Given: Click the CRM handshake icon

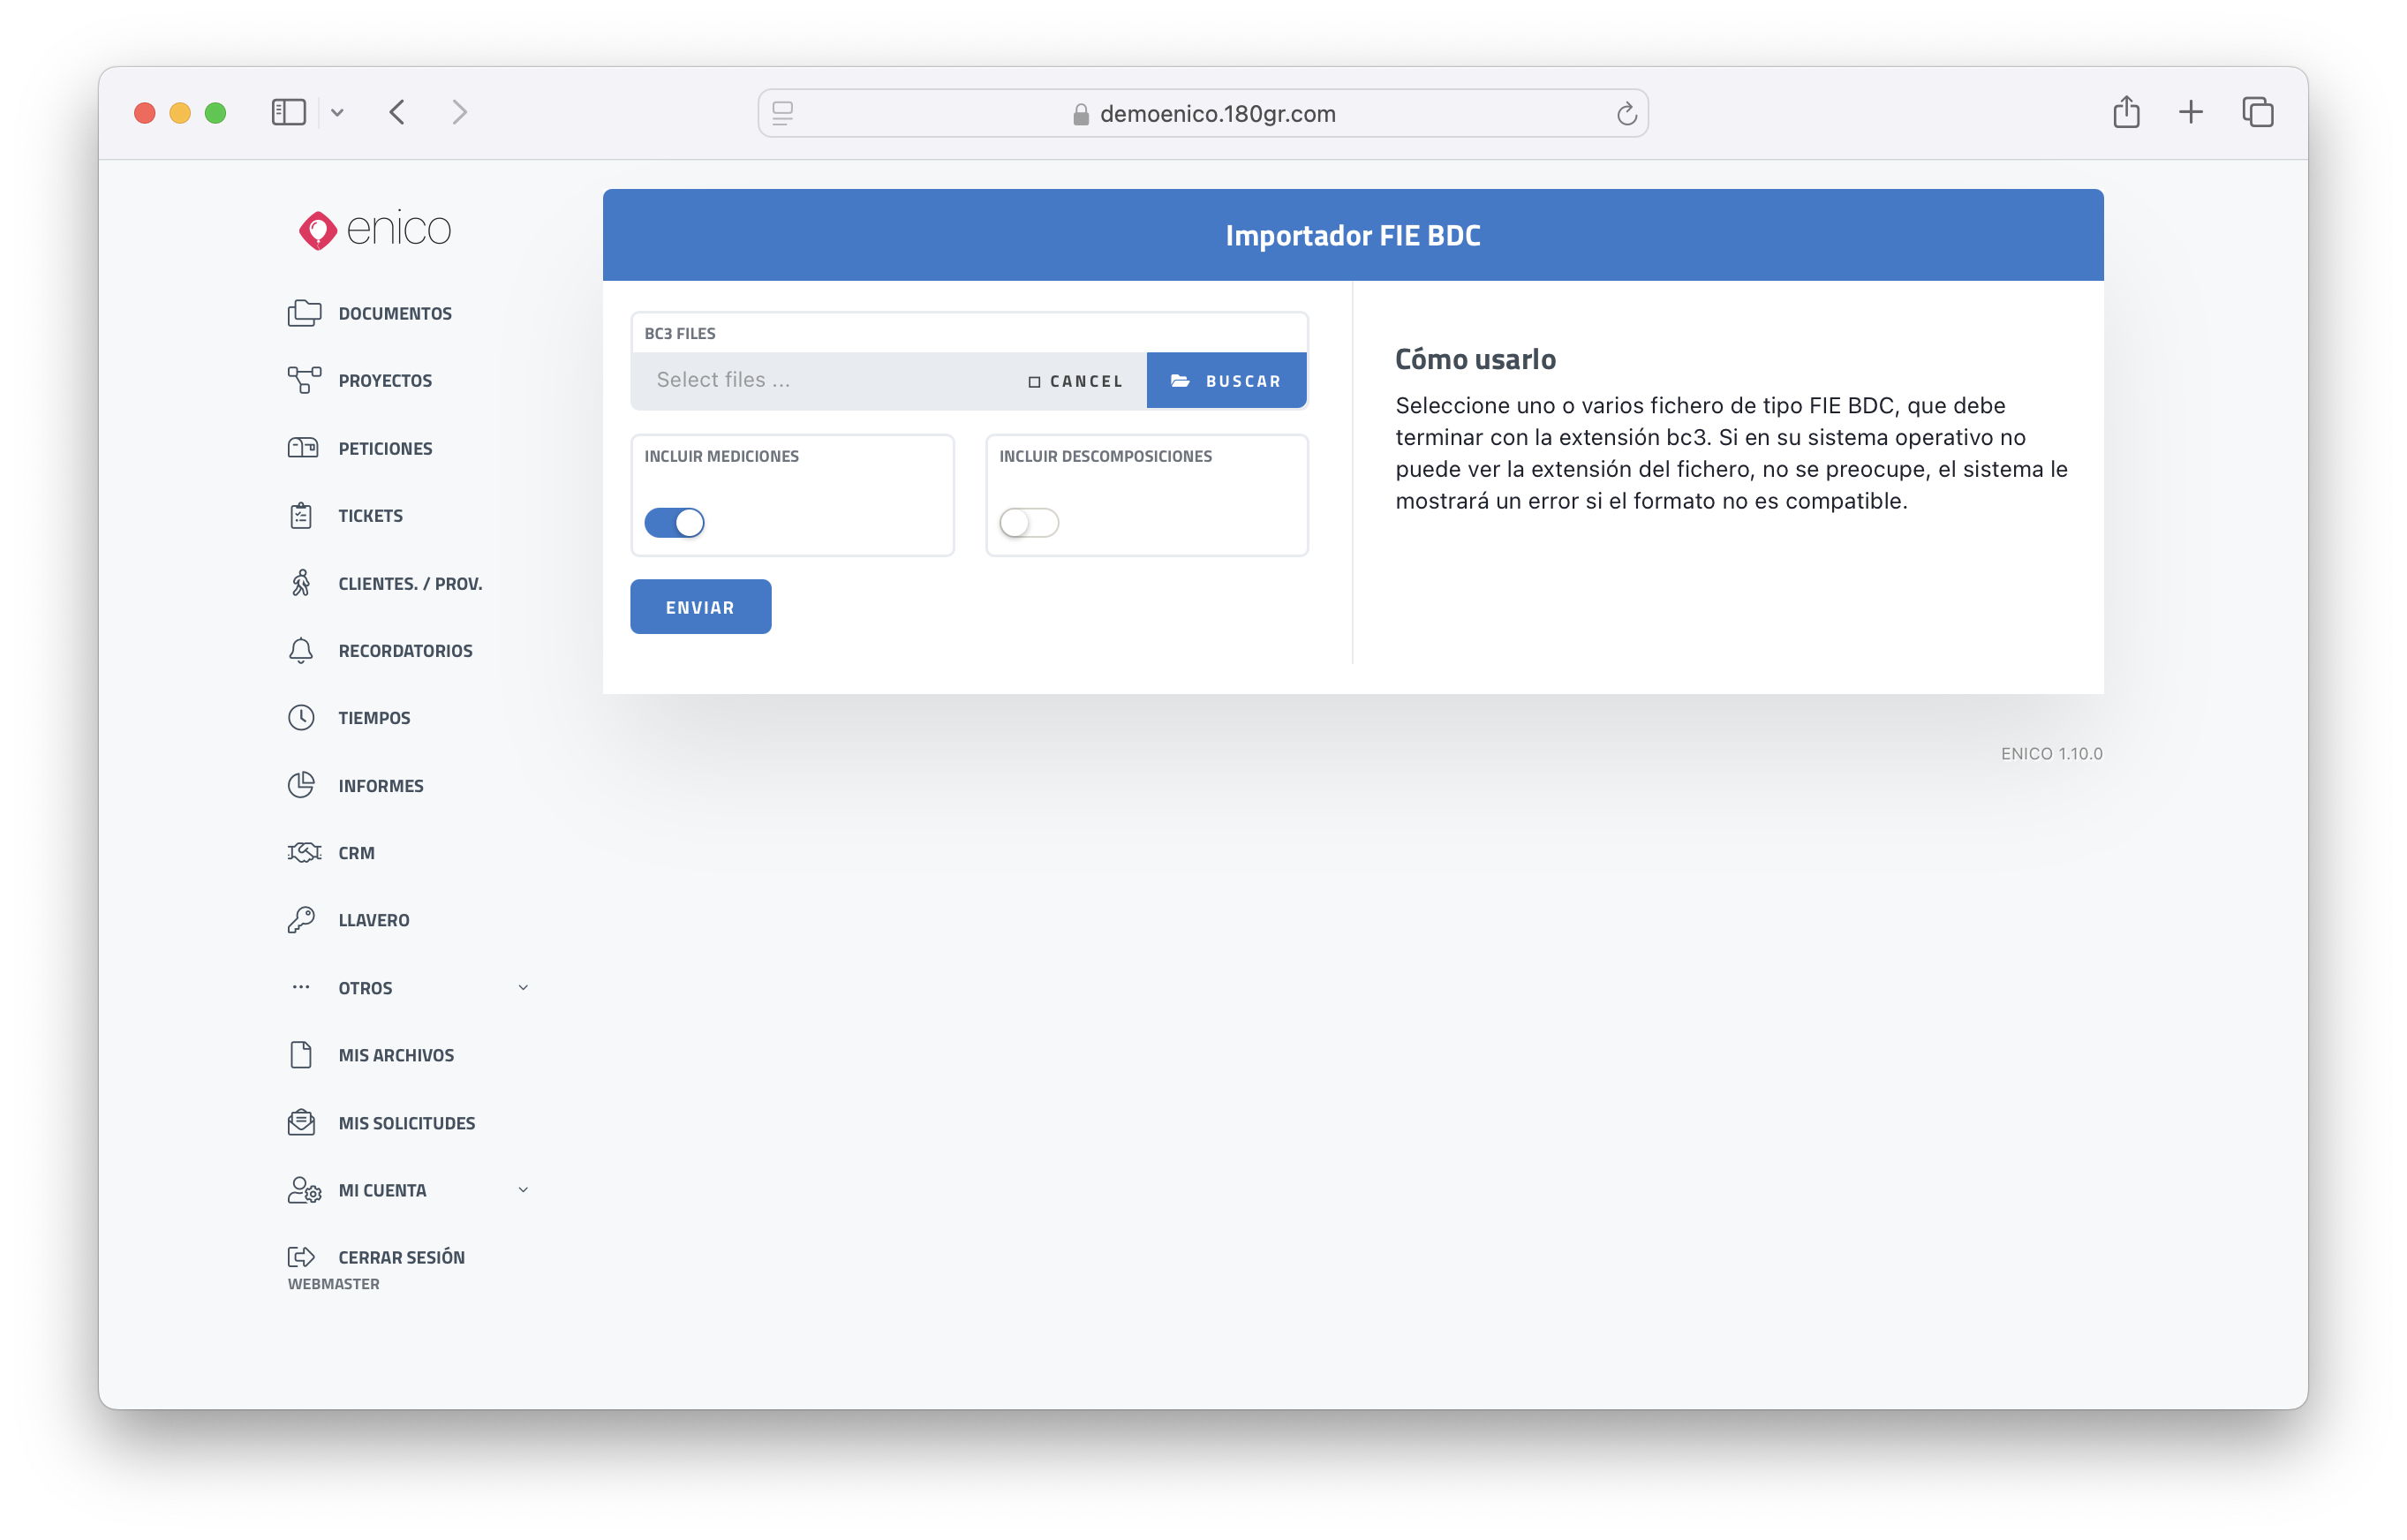Looking at the screenshot, I should coord(304,852).
